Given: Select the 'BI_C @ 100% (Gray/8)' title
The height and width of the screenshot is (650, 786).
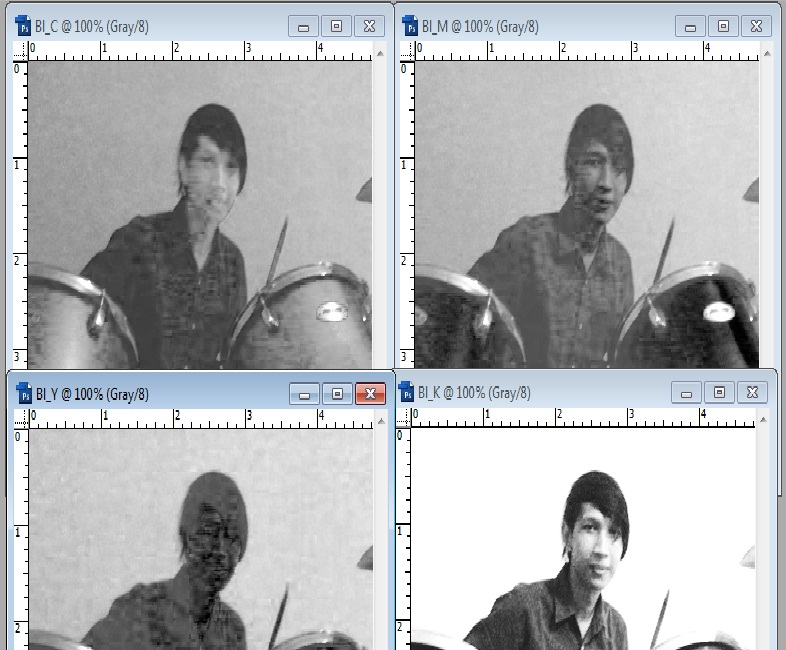Looking at the screenshot, I should point(92,27).
